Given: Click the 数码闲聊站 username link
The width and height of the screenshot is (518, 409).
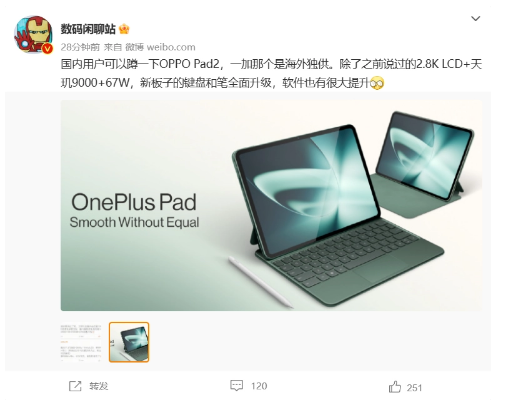Looking at the screenshot, I should (88, 29).
